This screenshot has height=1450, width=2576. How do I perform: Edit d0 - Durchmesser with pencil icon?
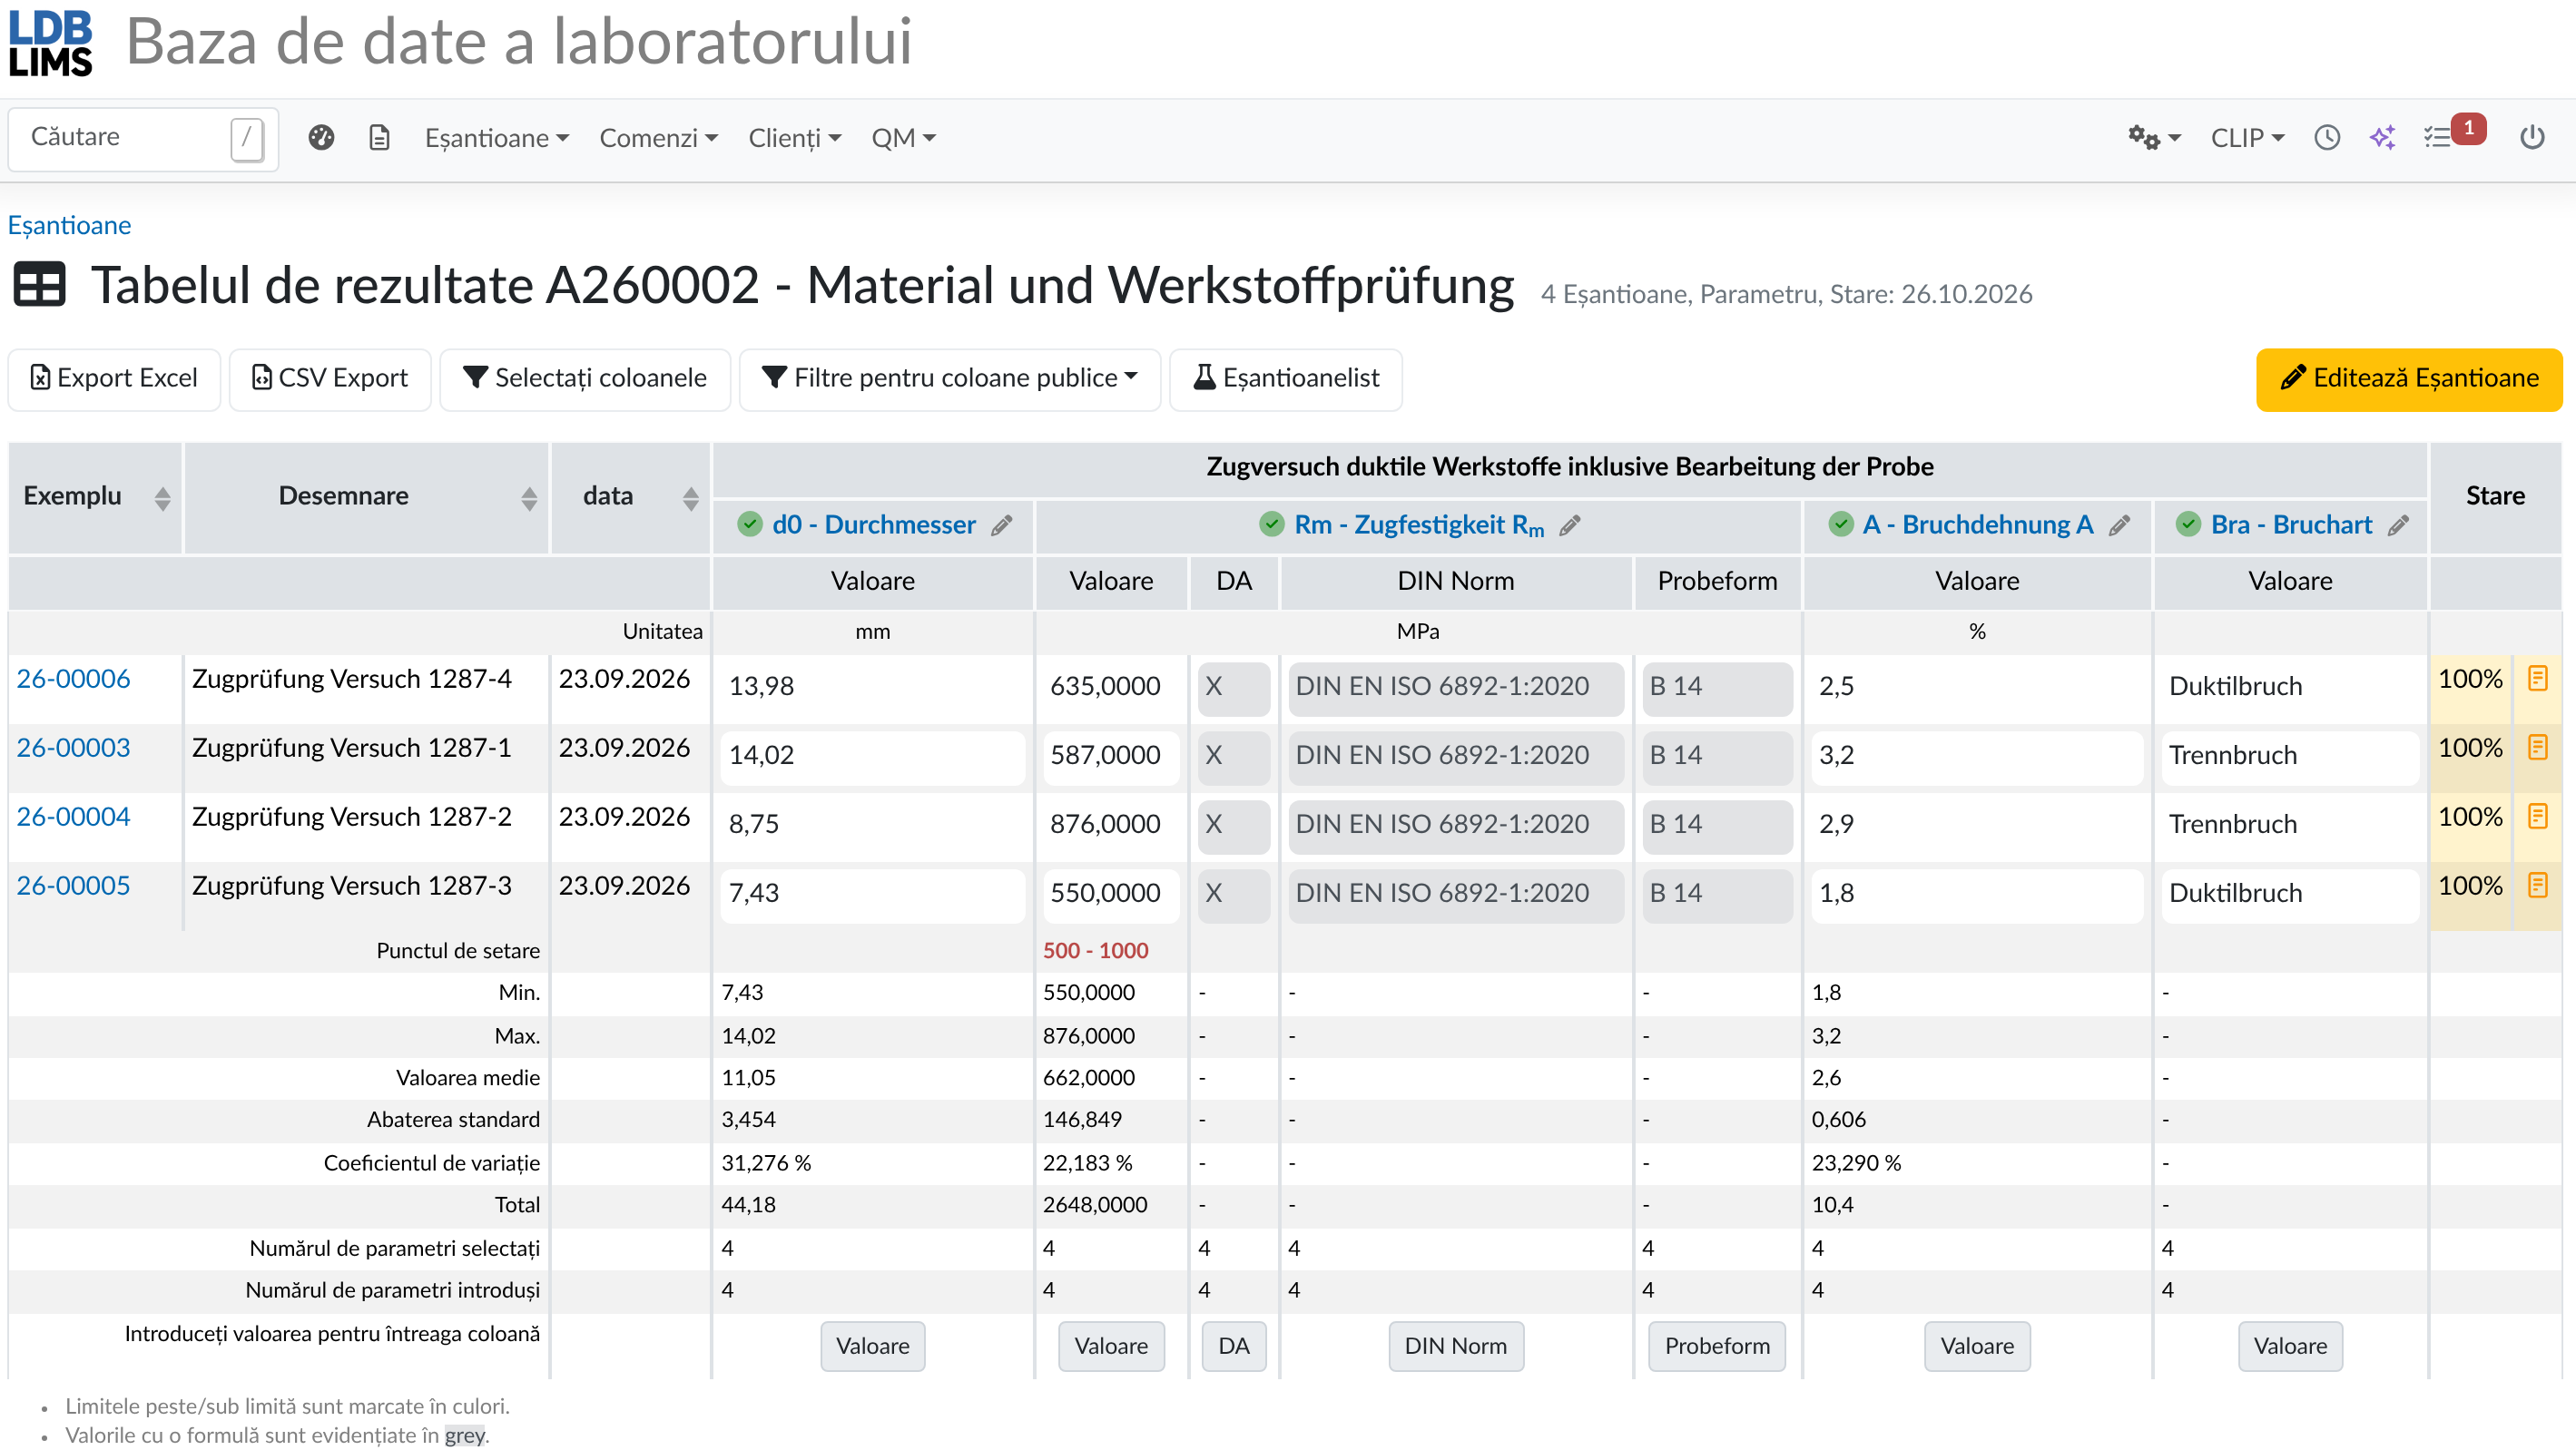pyautogui.click(x=1002, y=525)
